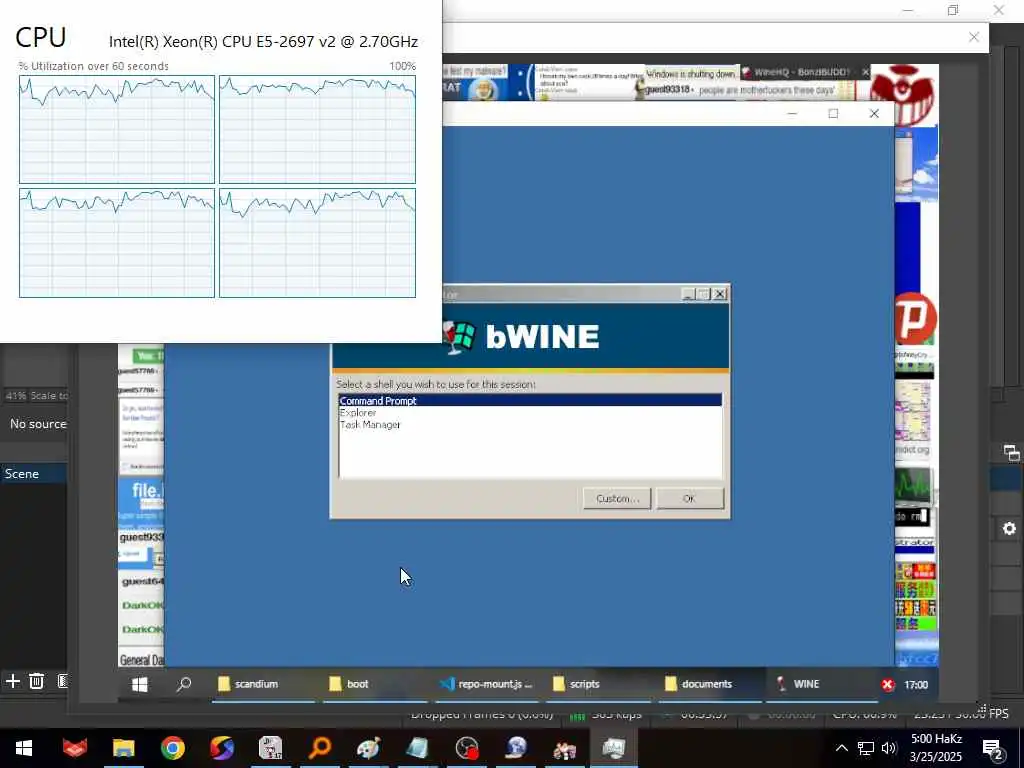The image size is (1024, 768).
Task: Select Command Prompt in the bWINE shell list
Action: coord(530,400)
